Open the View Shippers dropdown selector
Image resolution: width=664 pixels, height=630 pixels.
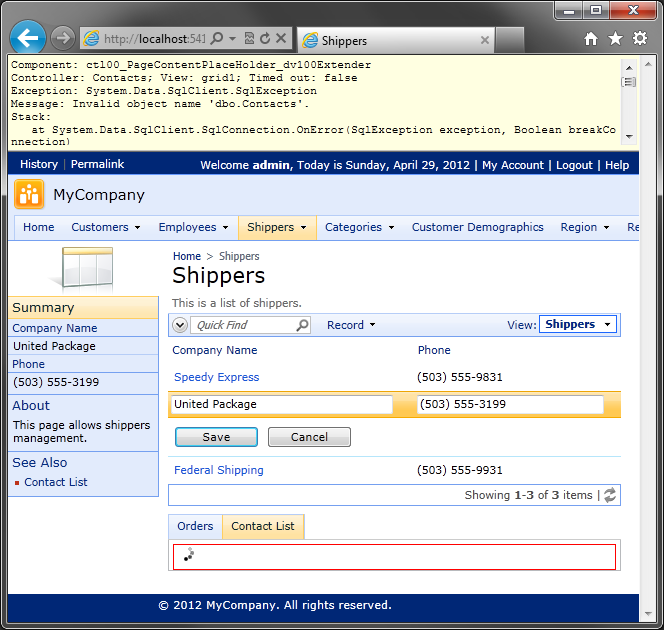[578, 324]
